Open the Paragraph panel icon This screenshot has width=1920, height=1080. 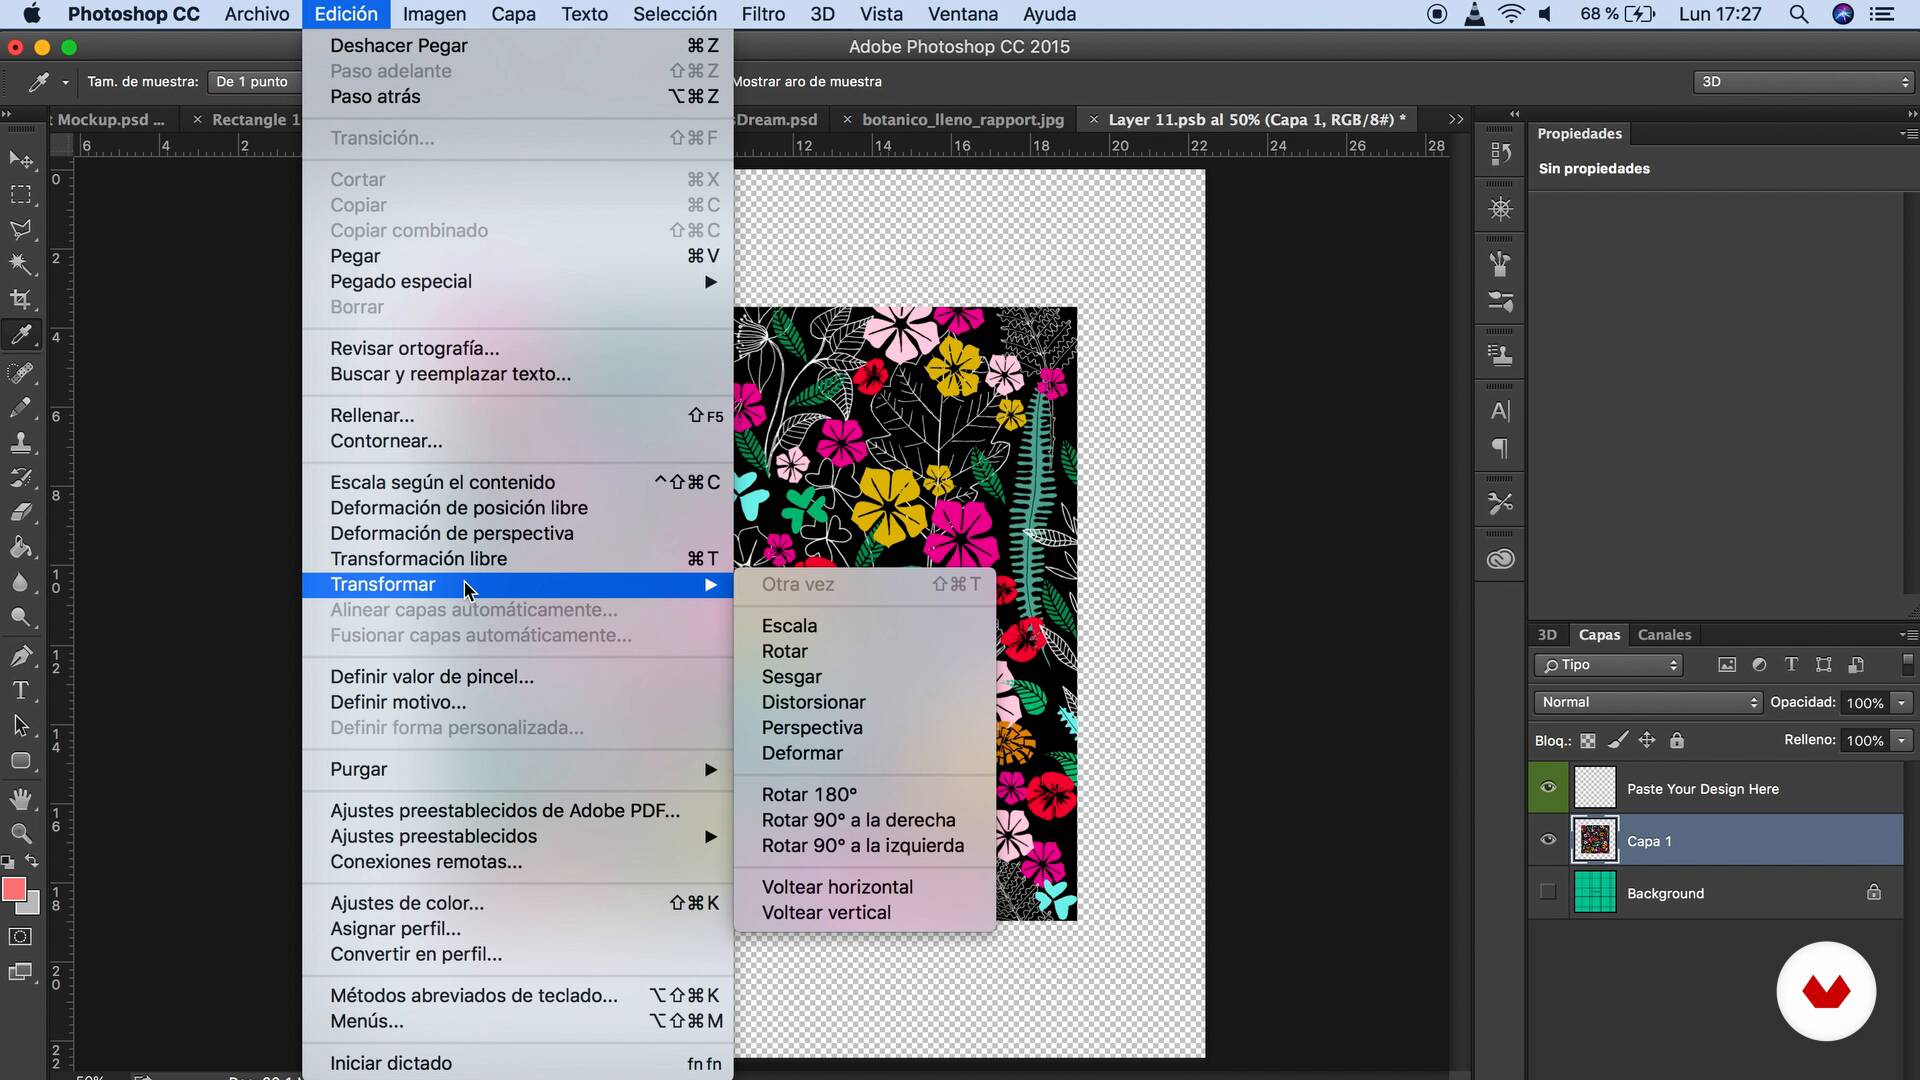pos(1500,448)
